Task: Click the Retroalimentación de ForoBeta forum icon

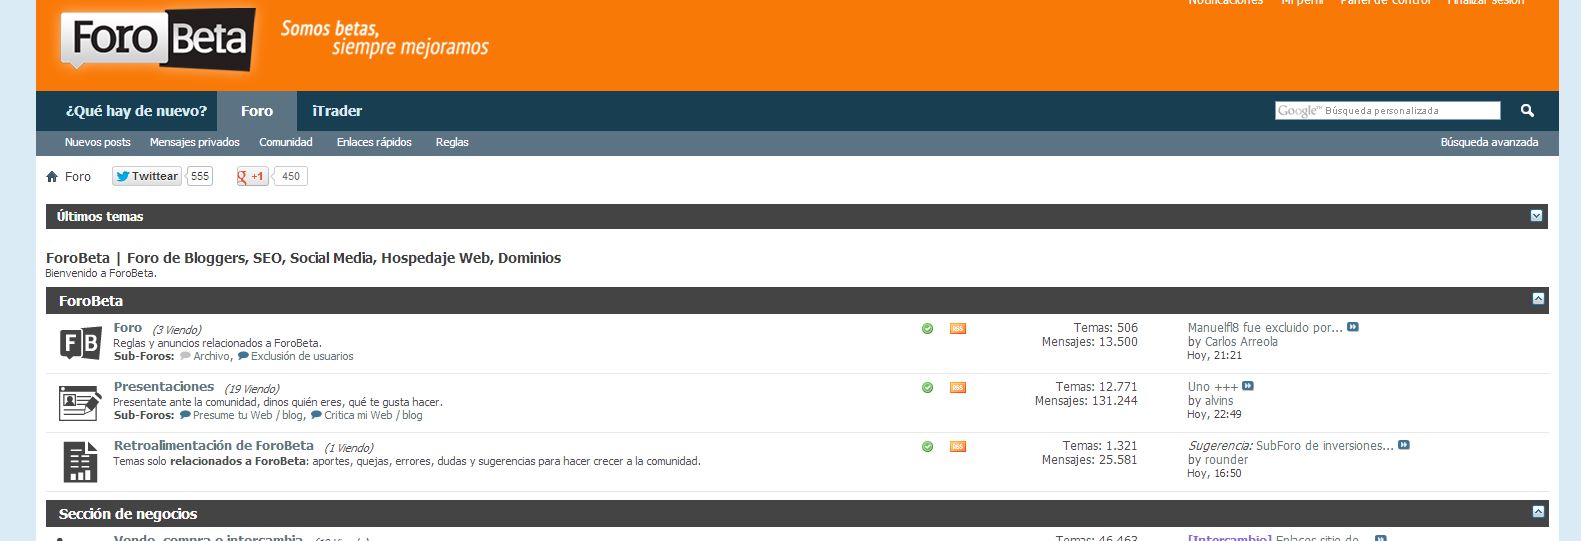Action: pyautogui.click(x=80, y=462)
